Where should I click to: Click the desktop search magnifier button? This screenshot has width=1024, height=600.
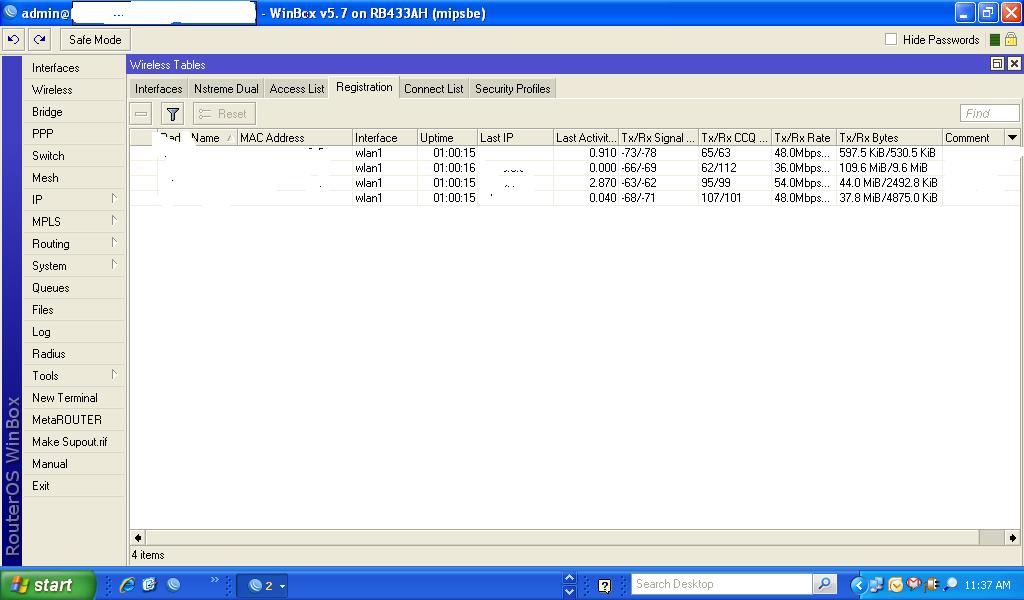click(x=825, y=584)
